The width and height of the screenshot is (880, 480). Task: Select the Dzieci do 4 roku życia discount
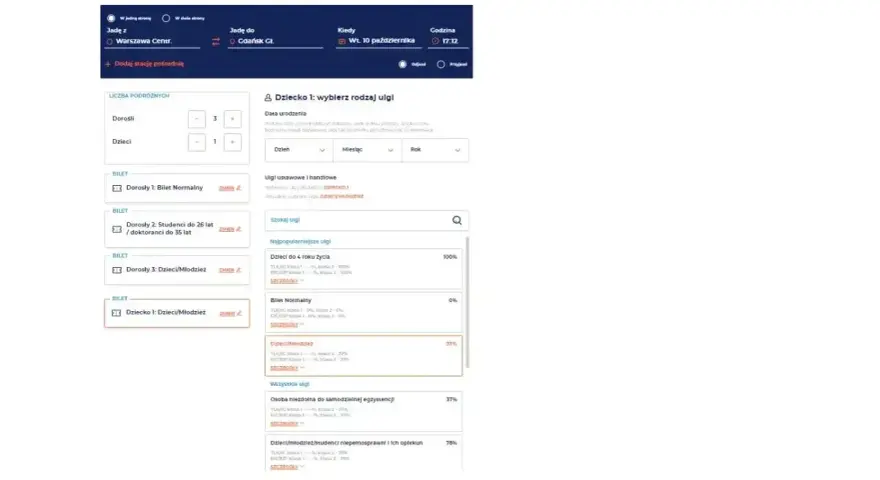click(x=364, y=269)
